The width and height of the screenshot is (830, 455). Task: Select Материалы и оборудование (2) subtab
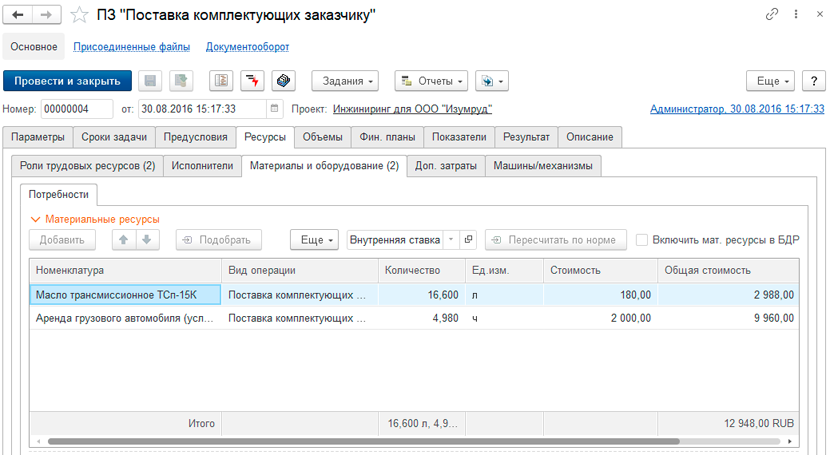pyautogui.click(x=324, y=166)
